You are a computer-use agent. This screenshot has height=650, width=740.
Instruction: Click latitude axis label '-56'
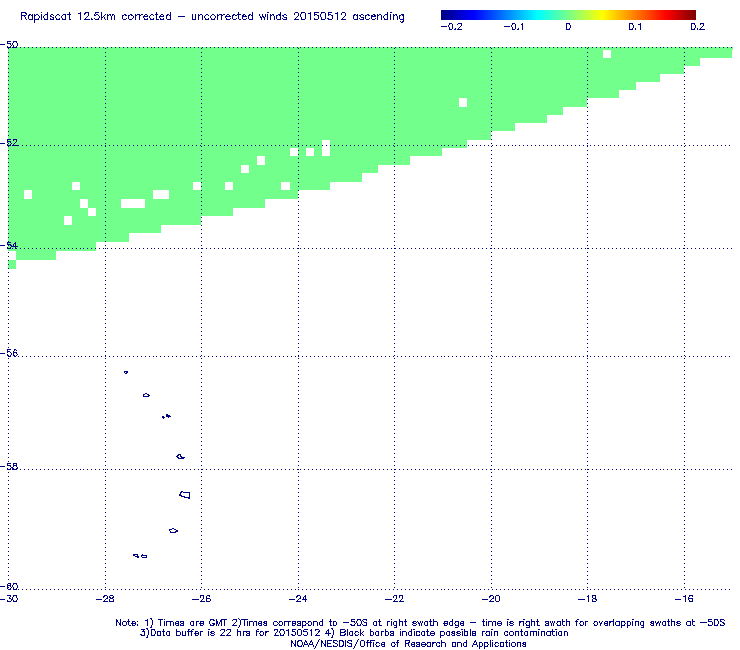tap(9, 353)
